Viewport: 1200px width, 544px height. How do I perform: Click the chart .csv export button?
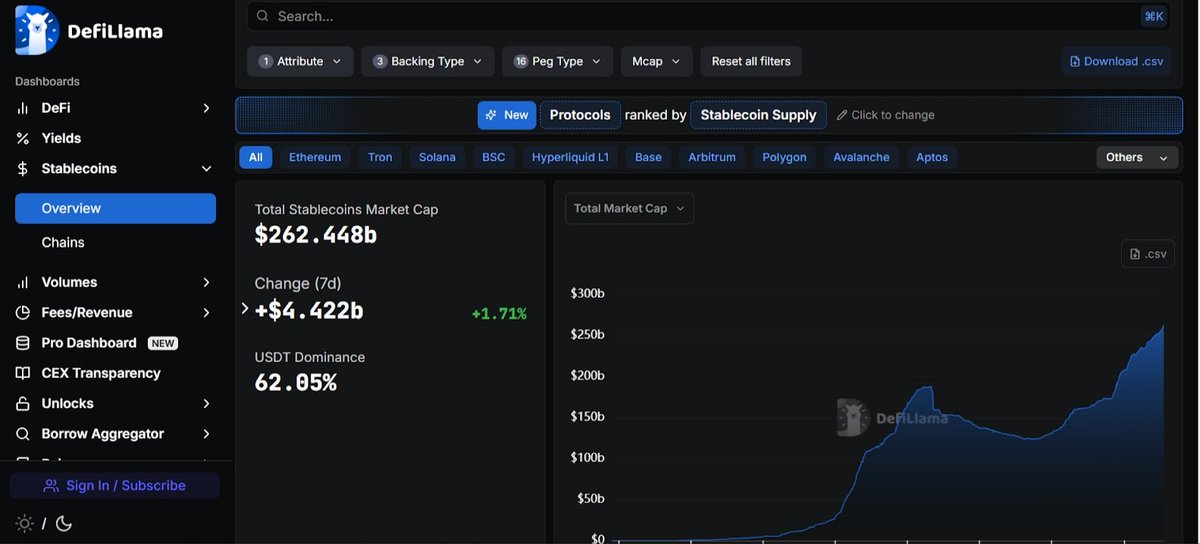1148,254
